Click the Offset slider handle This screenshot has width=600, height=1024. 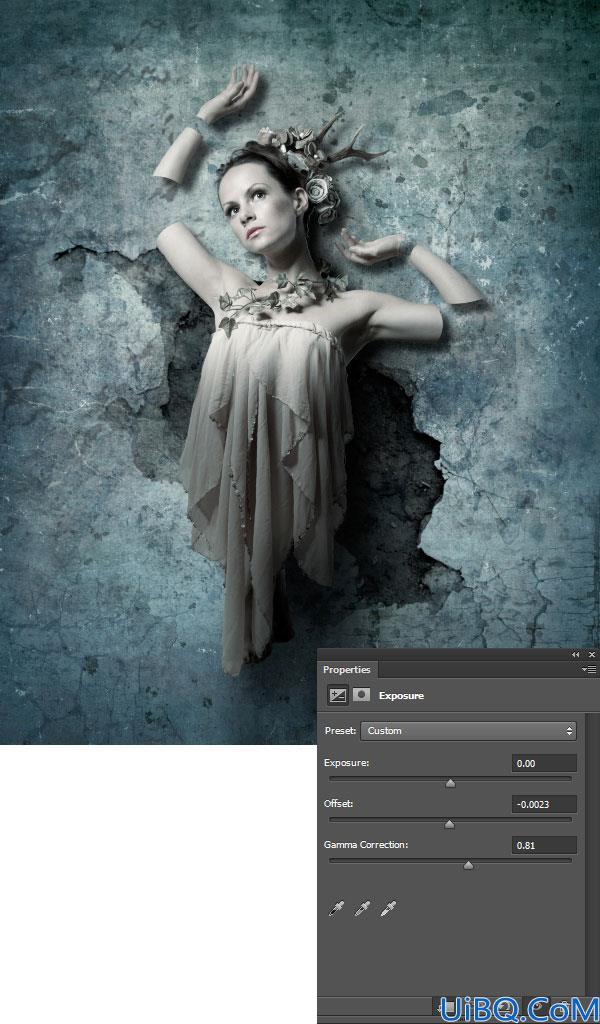(449, 825)
